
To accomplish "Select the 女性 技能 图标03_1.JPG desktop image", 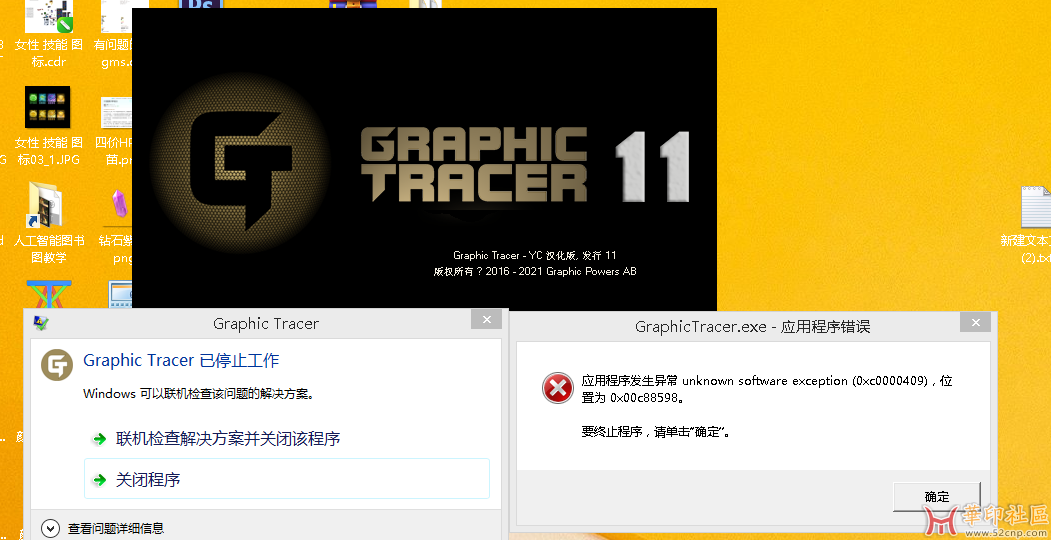I will (48, 126).
